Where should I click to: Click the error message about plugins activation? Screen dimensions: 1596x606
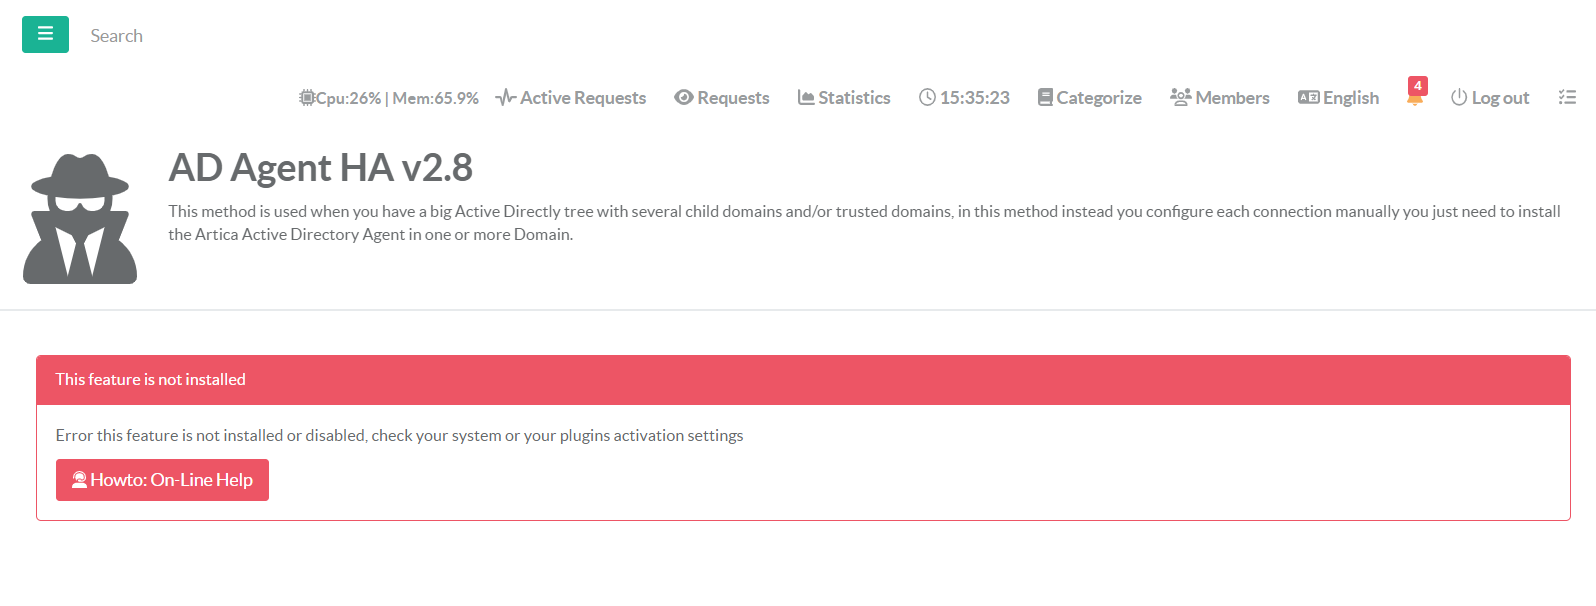point(399,436)
